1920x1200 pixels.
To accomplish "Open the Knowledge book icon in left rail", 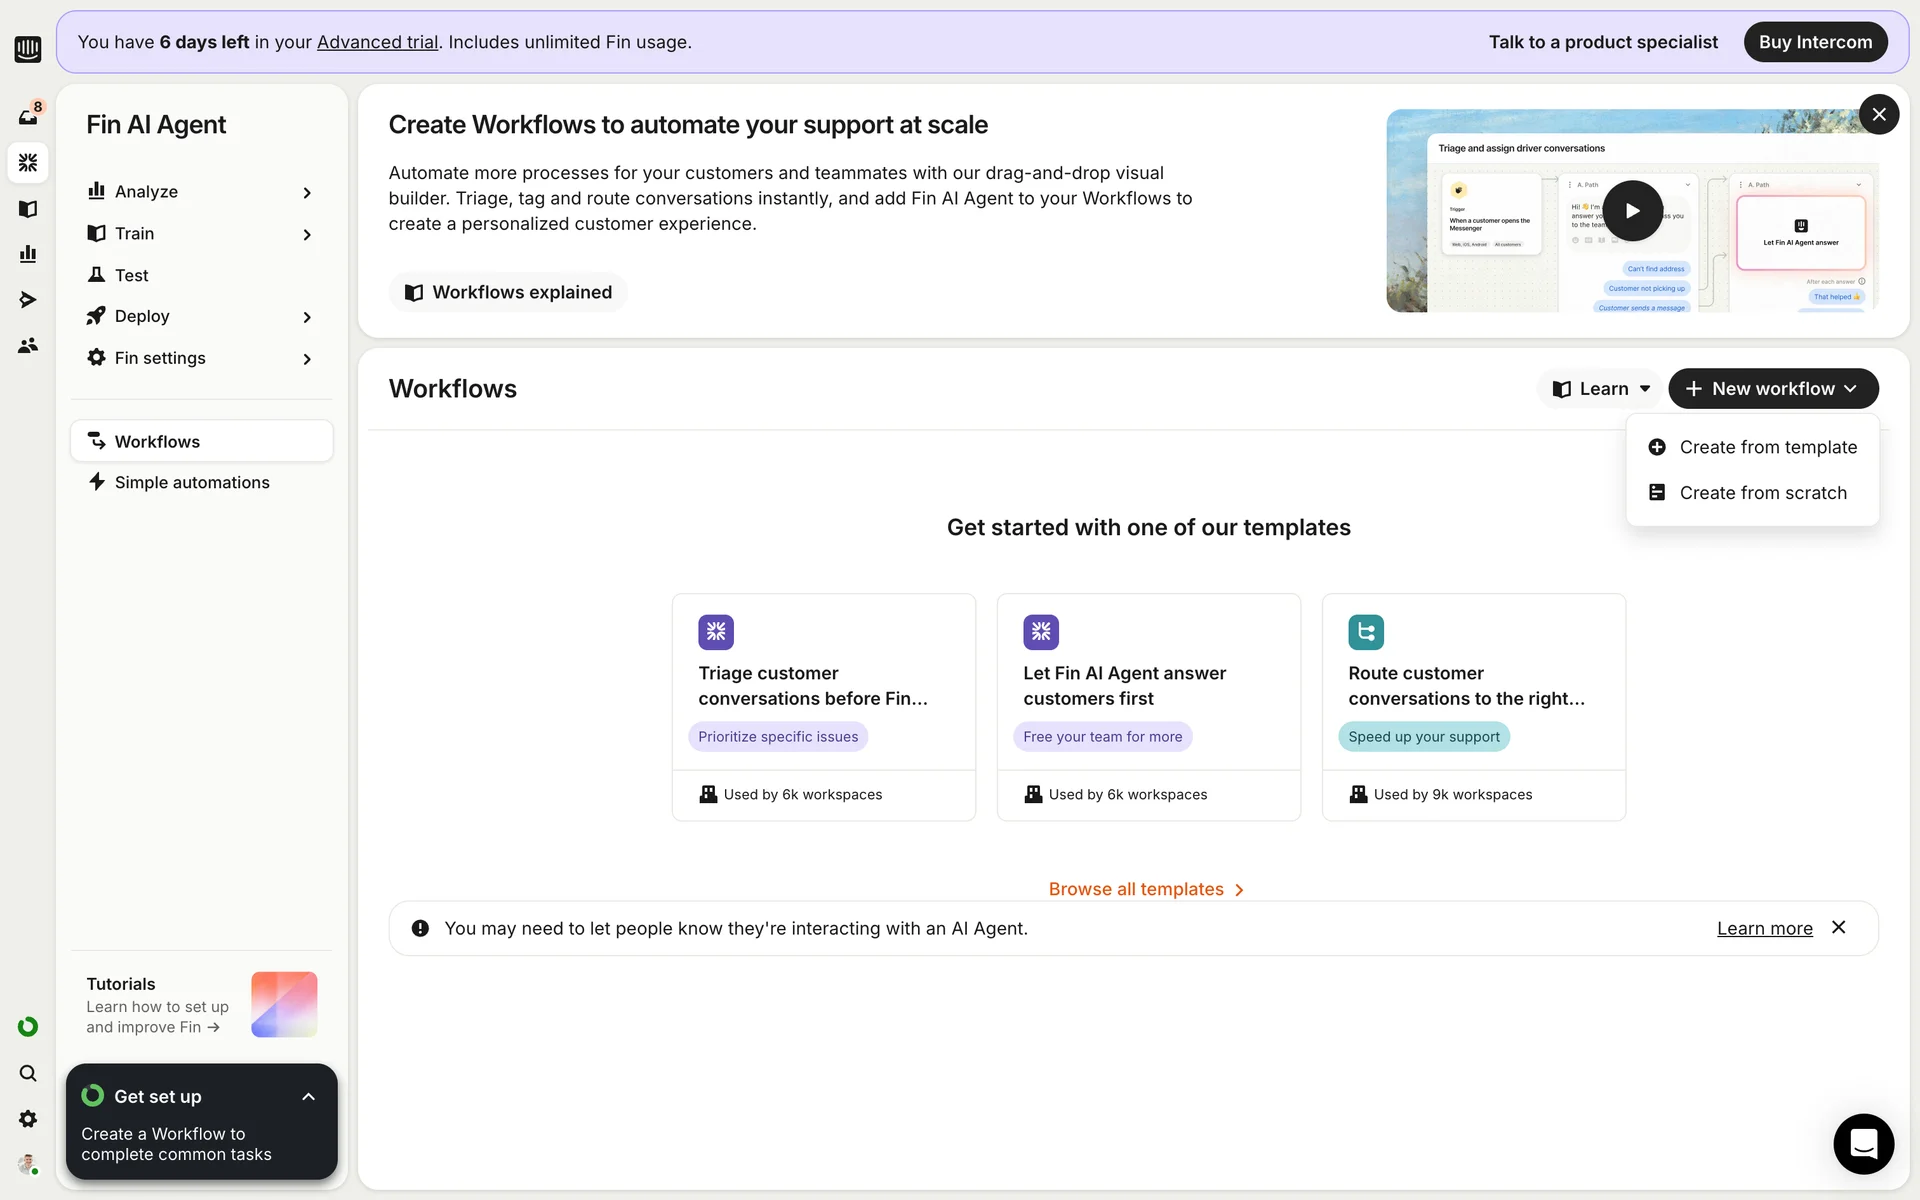I will click(28, 209).
